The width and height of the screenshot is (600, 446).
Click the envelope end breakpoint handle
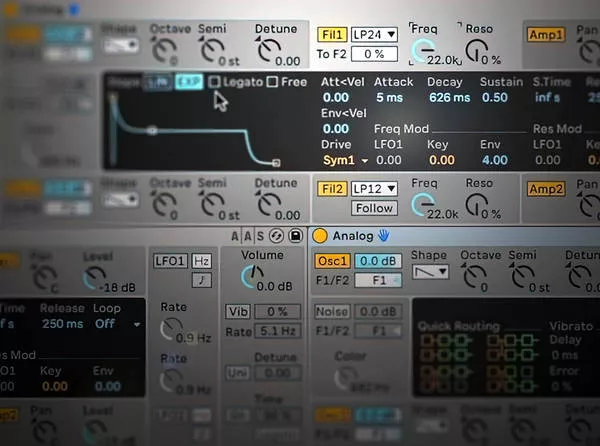coord(276,163)
